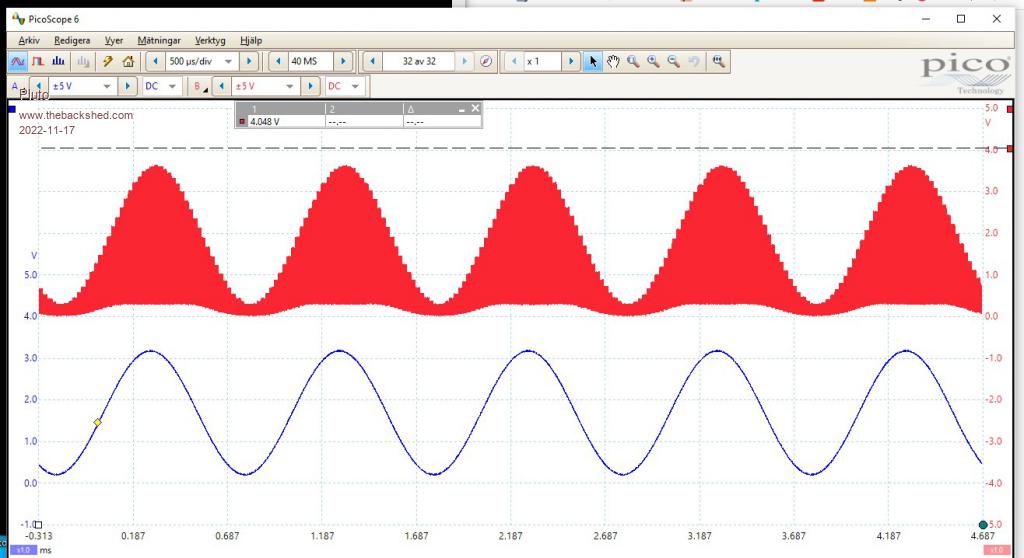This screenshot has width=1024, height=558.
Task: Open the 500 µs/div timebase dropdown
Action: (x=229, y=62)
